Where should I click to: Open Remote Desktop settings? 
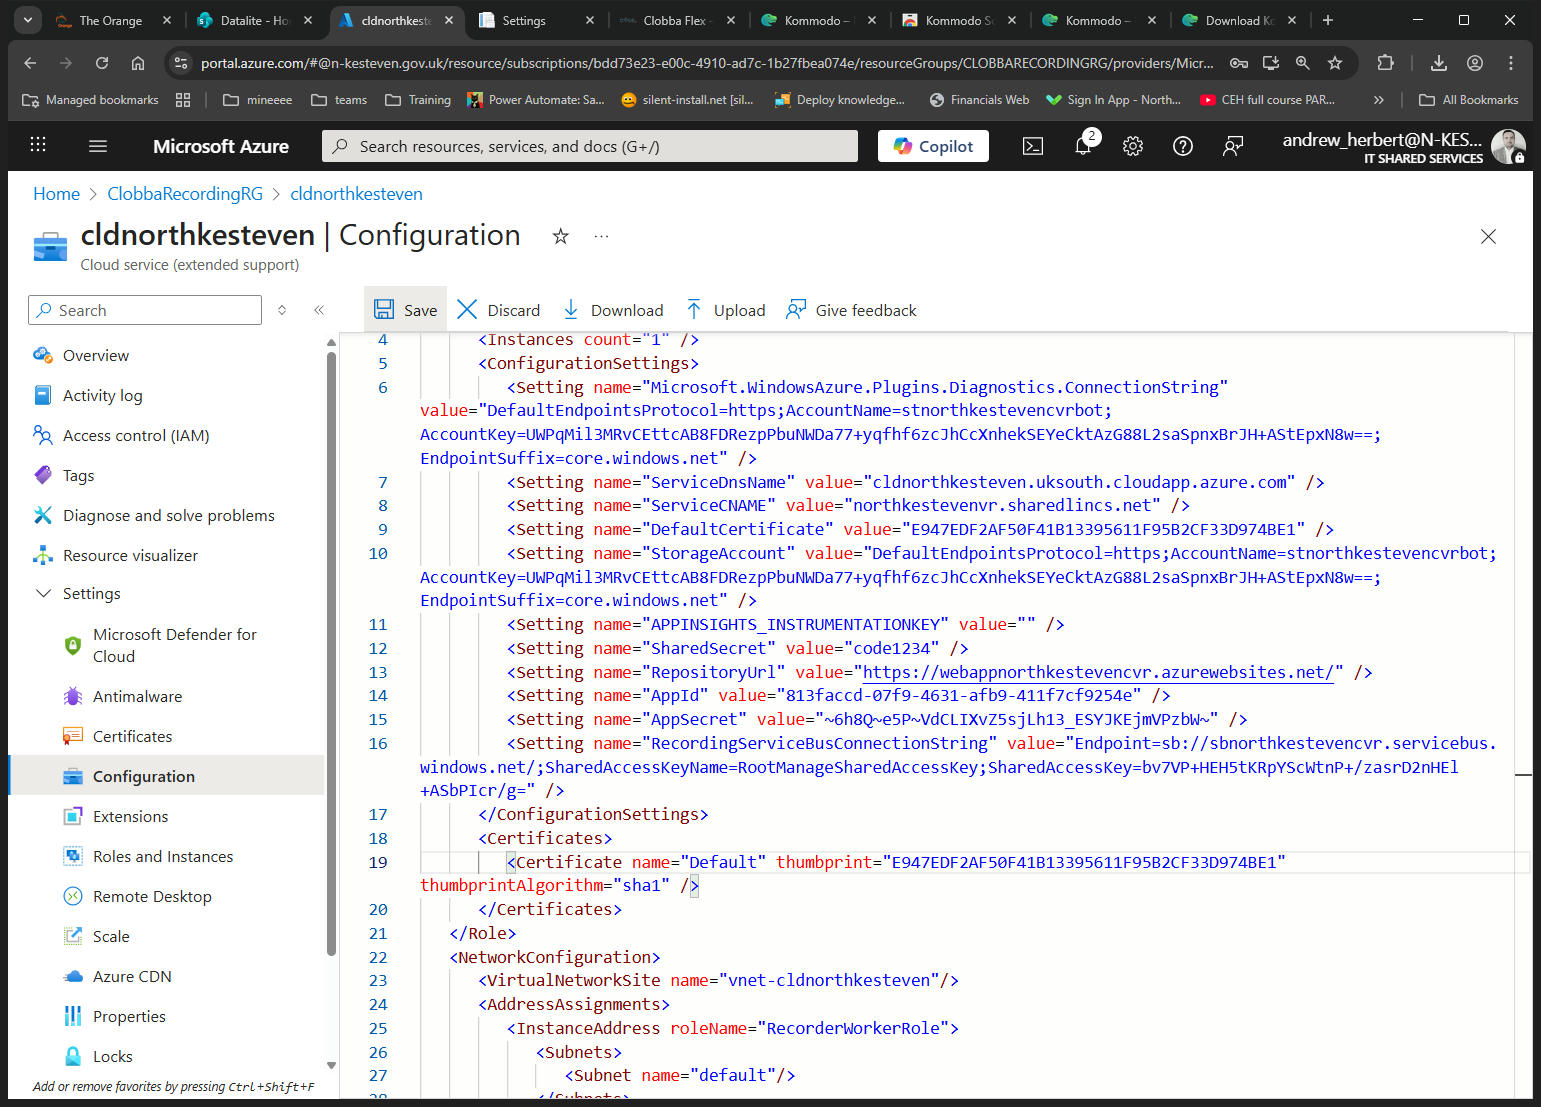click(152, 896)
